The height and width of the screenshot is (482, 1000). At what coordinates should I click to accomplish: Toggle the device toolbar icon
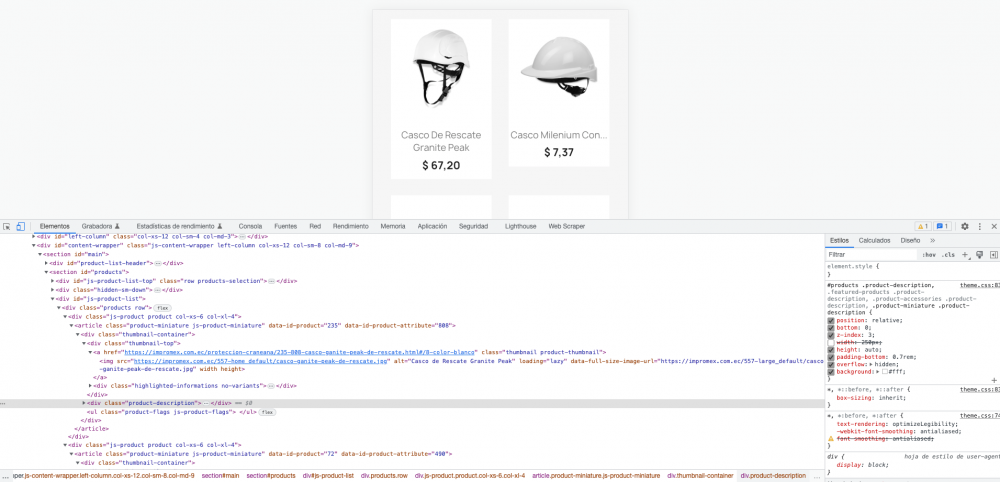pos(20,226)
